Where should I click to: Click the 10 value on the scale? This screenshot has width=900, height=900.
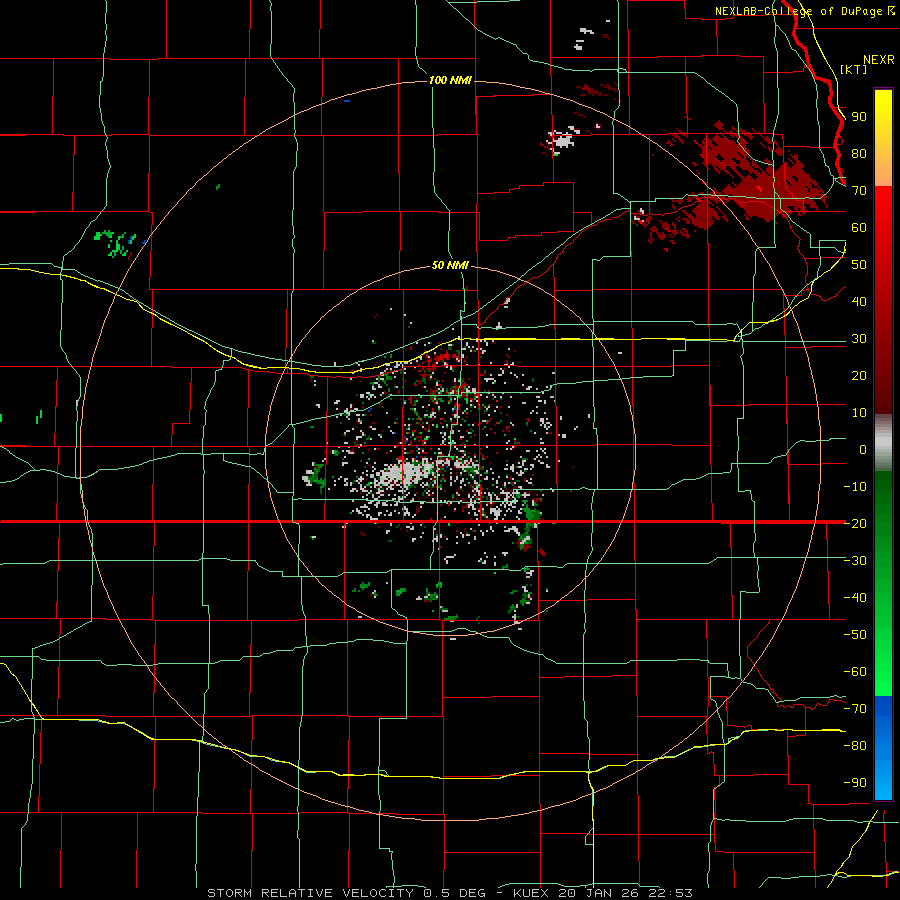coord(859,413)
